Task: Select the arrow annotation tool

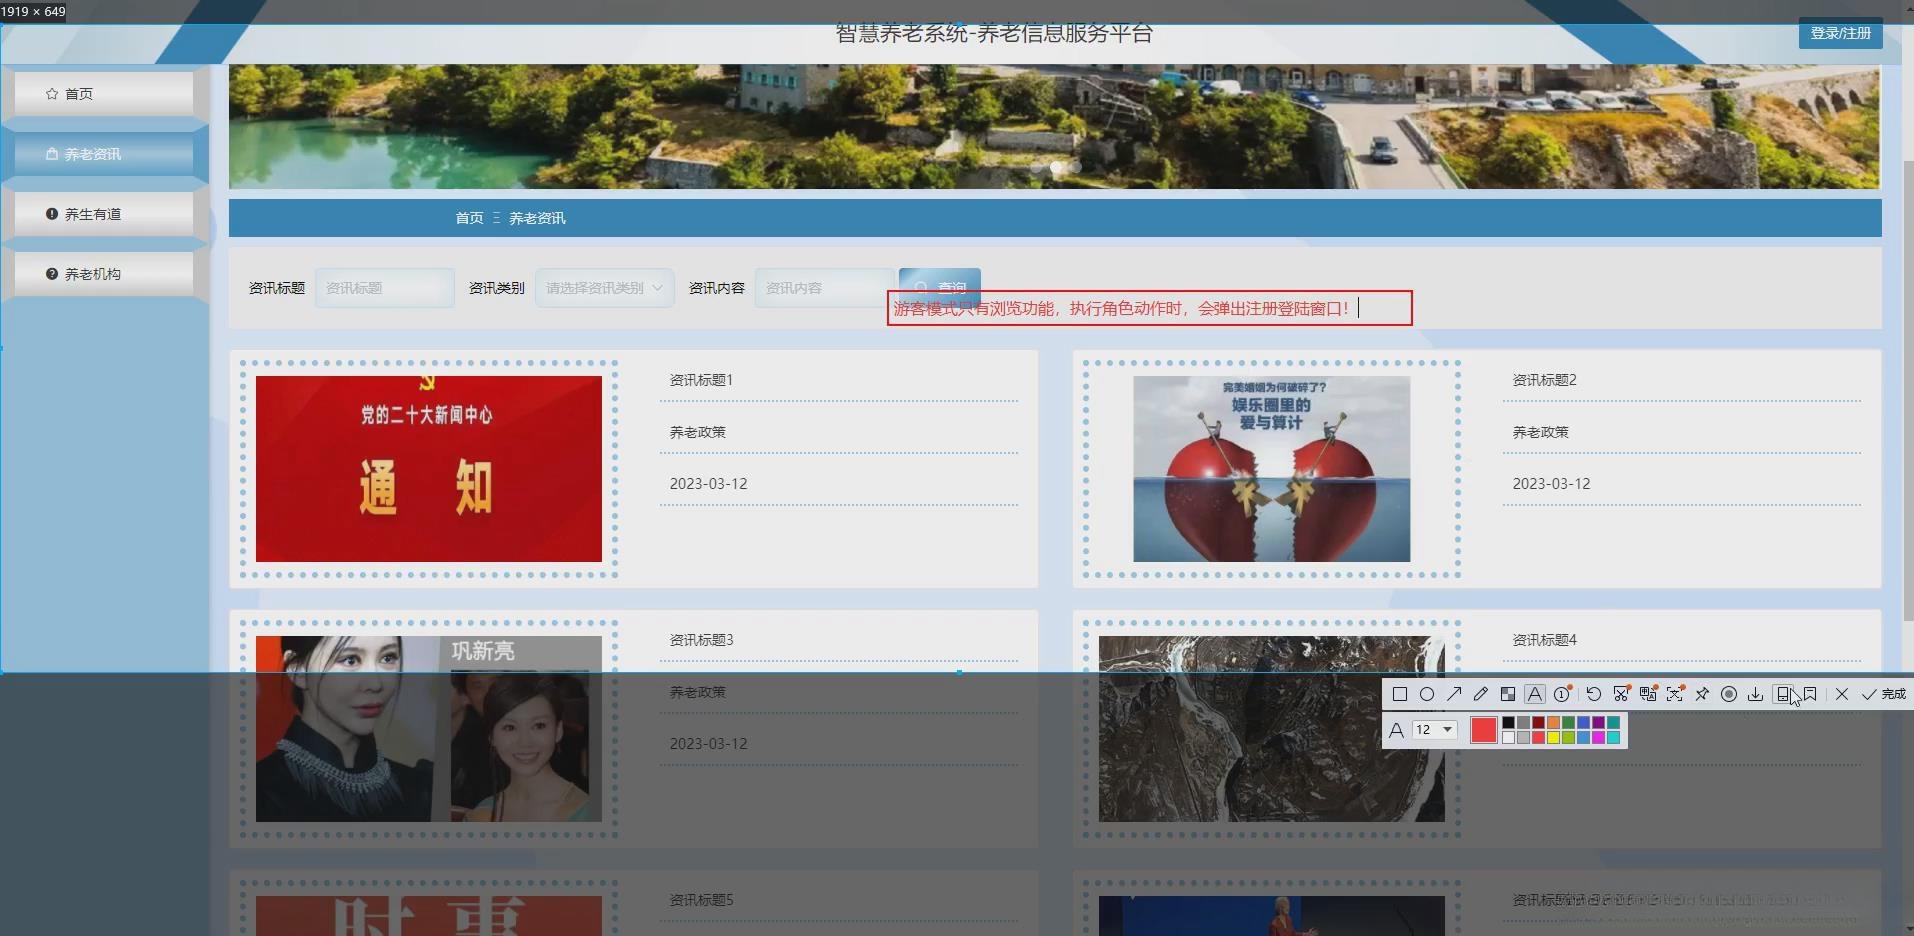Action: (x=1454, y=694)
